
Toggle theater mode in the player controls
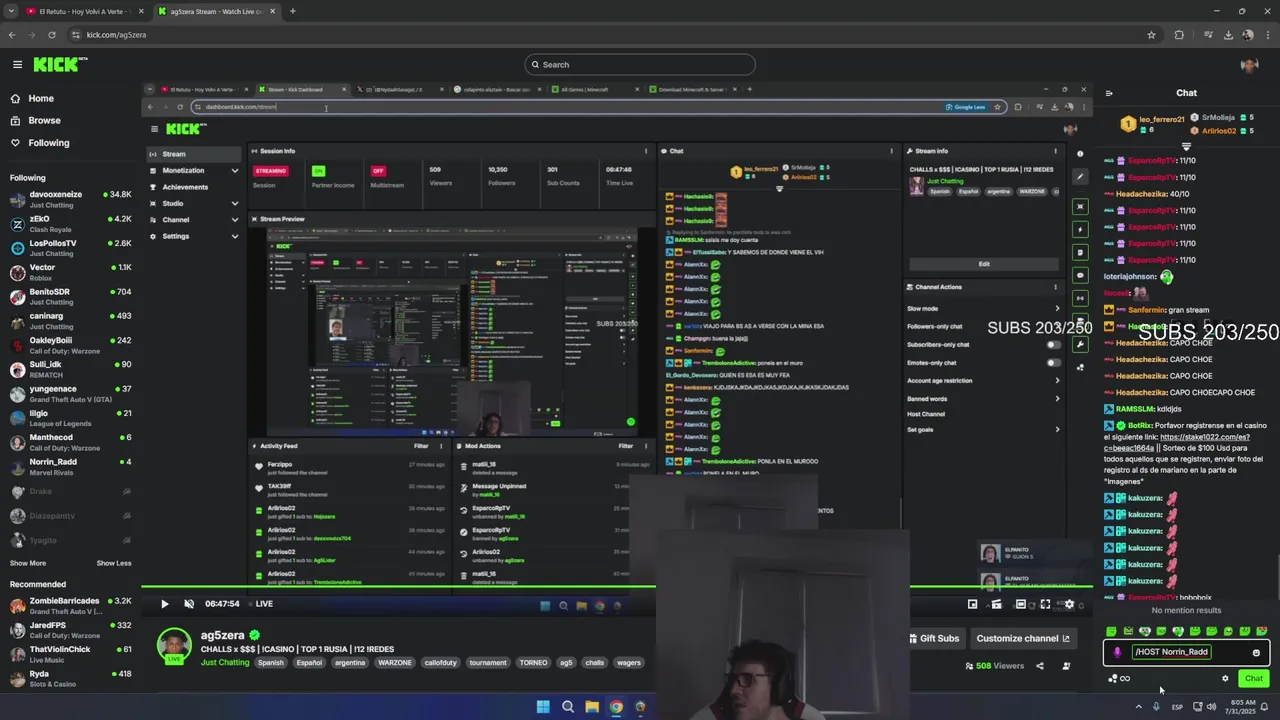click(1021, 604)
